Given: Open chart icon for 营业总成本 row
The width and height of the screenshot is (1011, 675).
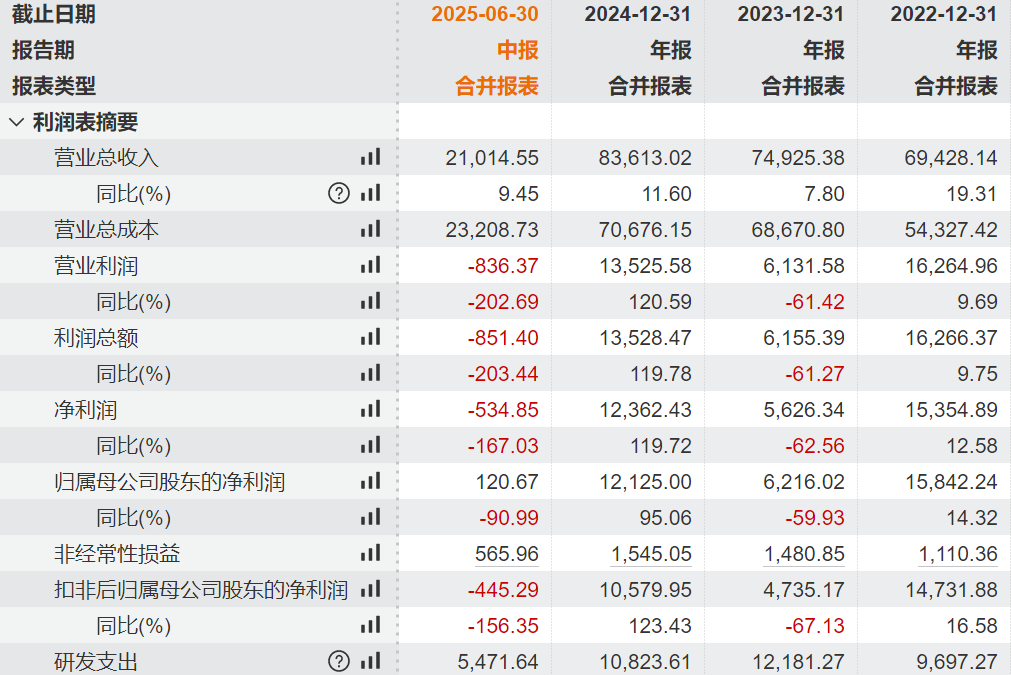Looking at the screenshot, I should 371,229.
